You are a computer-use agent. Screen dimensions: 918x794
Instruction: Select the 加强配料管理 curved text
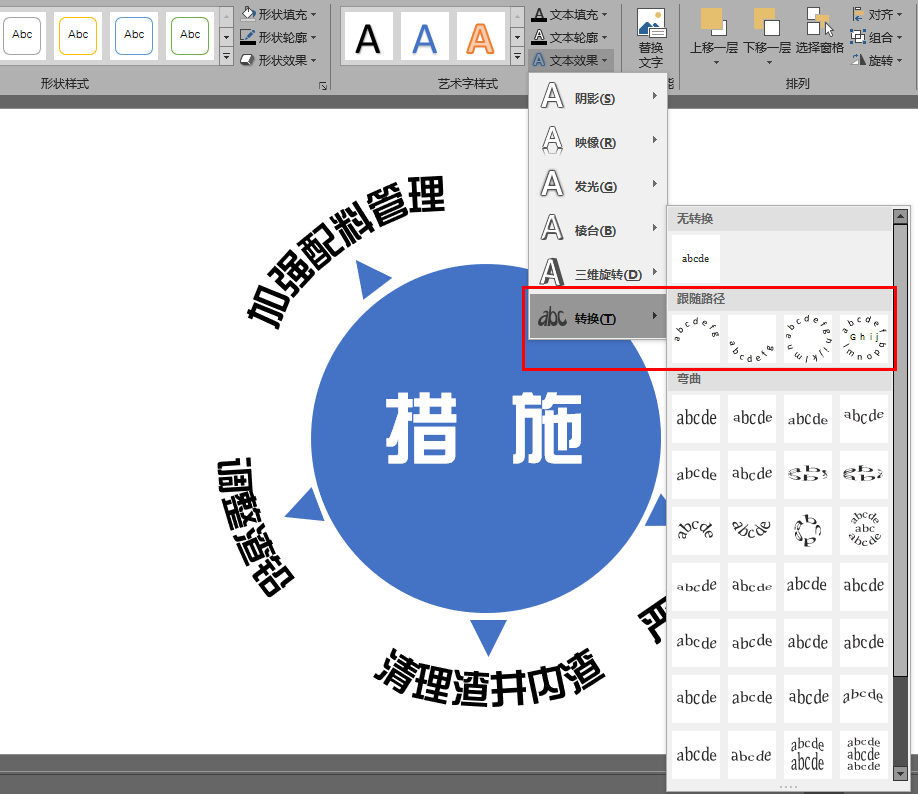tap(345, 252)
